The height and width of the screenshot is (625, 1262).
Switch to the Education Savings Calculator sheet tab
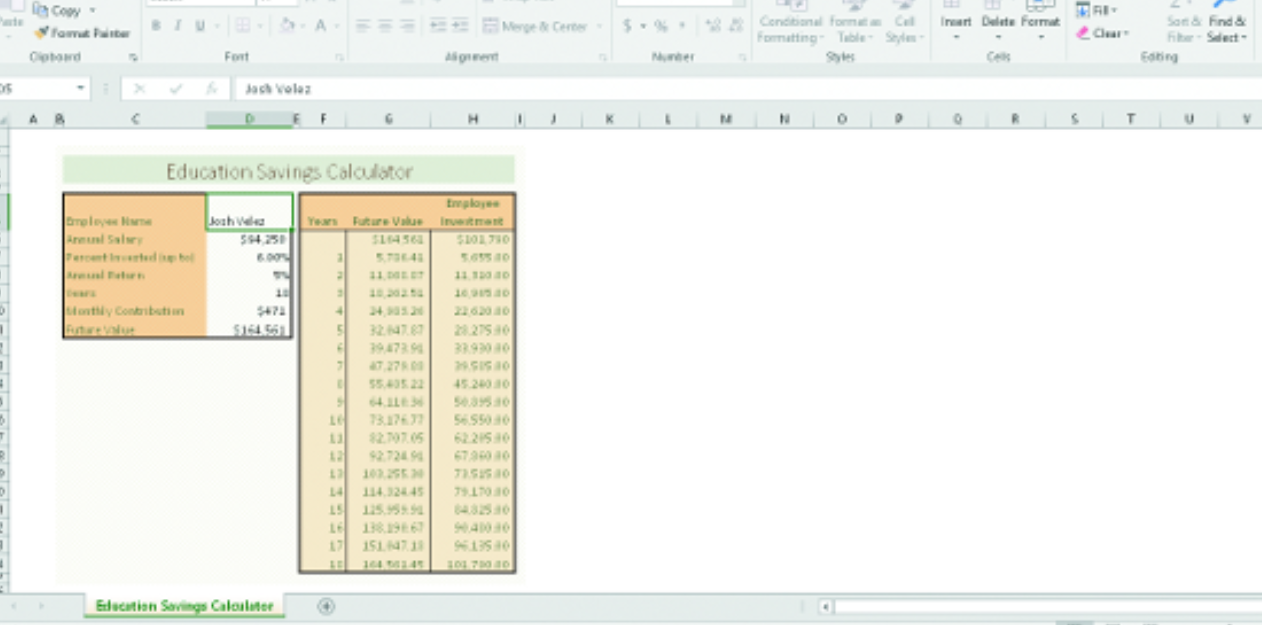pyautogui.click(x=183, y=606)
